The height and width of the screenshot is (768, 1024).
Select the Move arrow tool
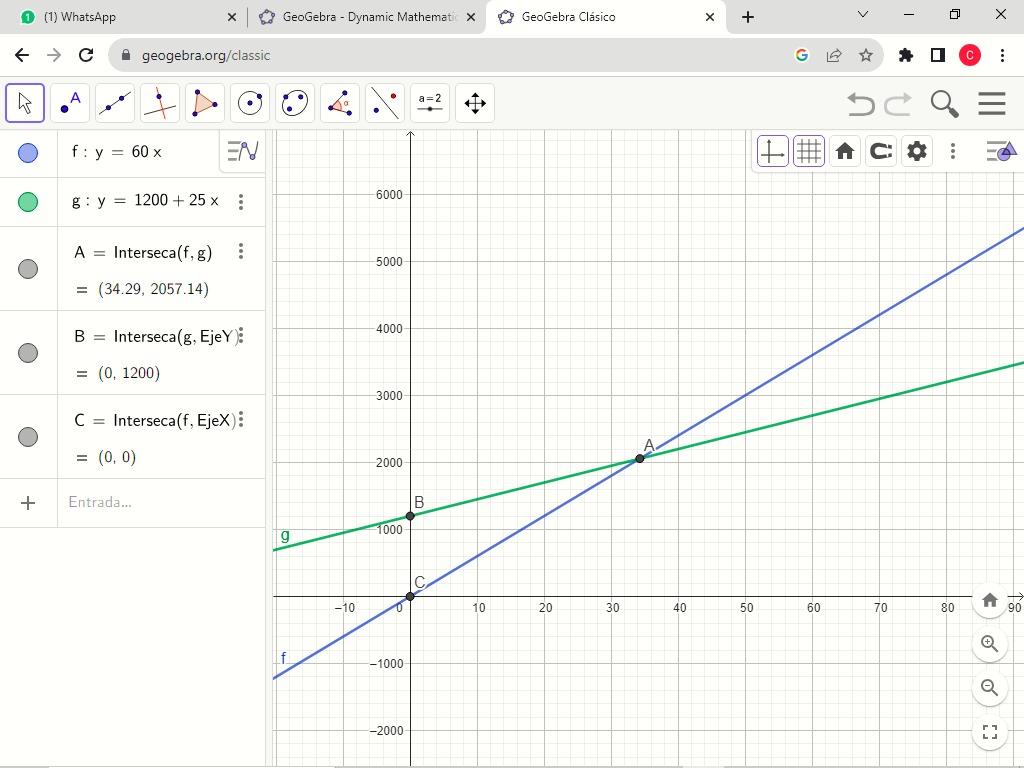click(x=25, y=103)
